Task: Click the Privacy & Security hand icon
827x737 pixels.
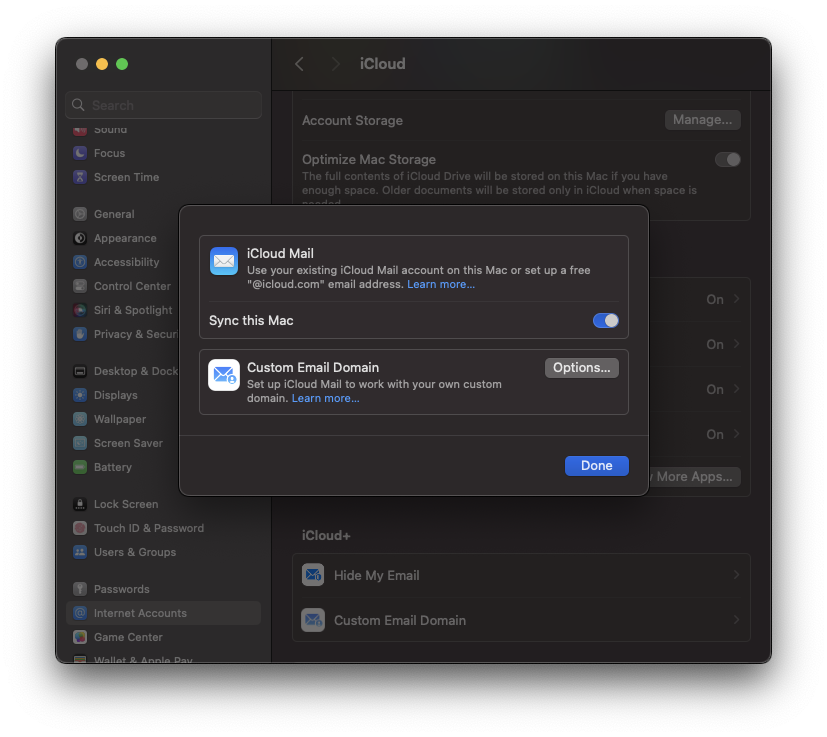Action: point(80,334)
